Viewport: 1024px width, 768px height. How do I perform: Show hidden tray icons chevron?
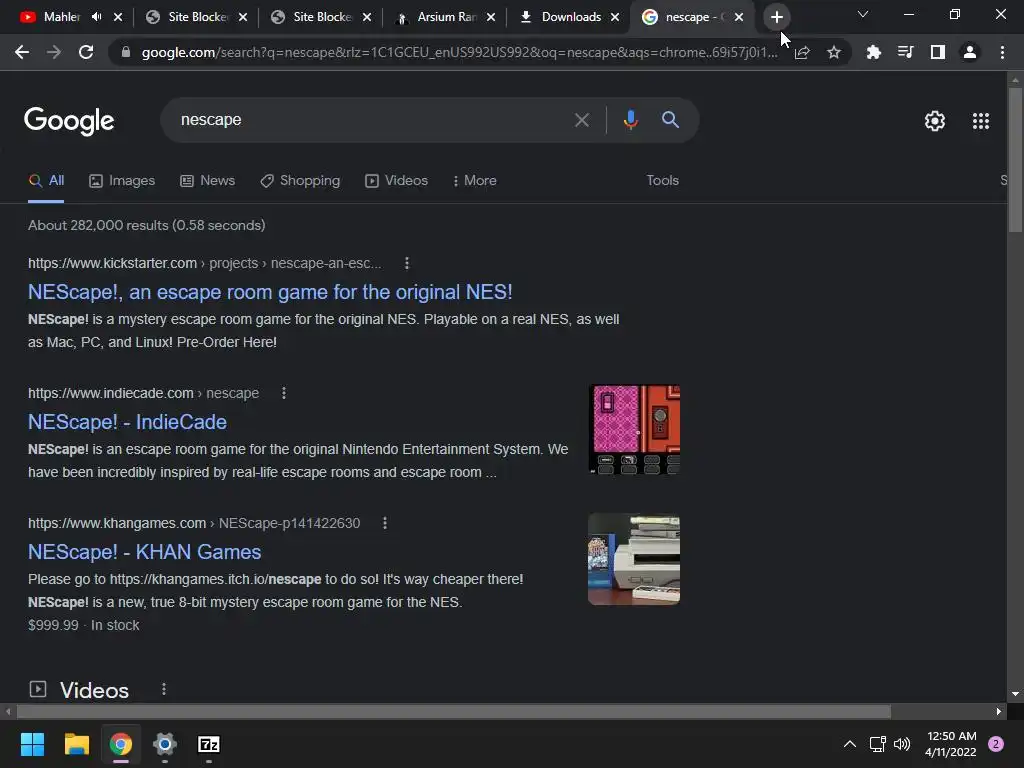850,744
